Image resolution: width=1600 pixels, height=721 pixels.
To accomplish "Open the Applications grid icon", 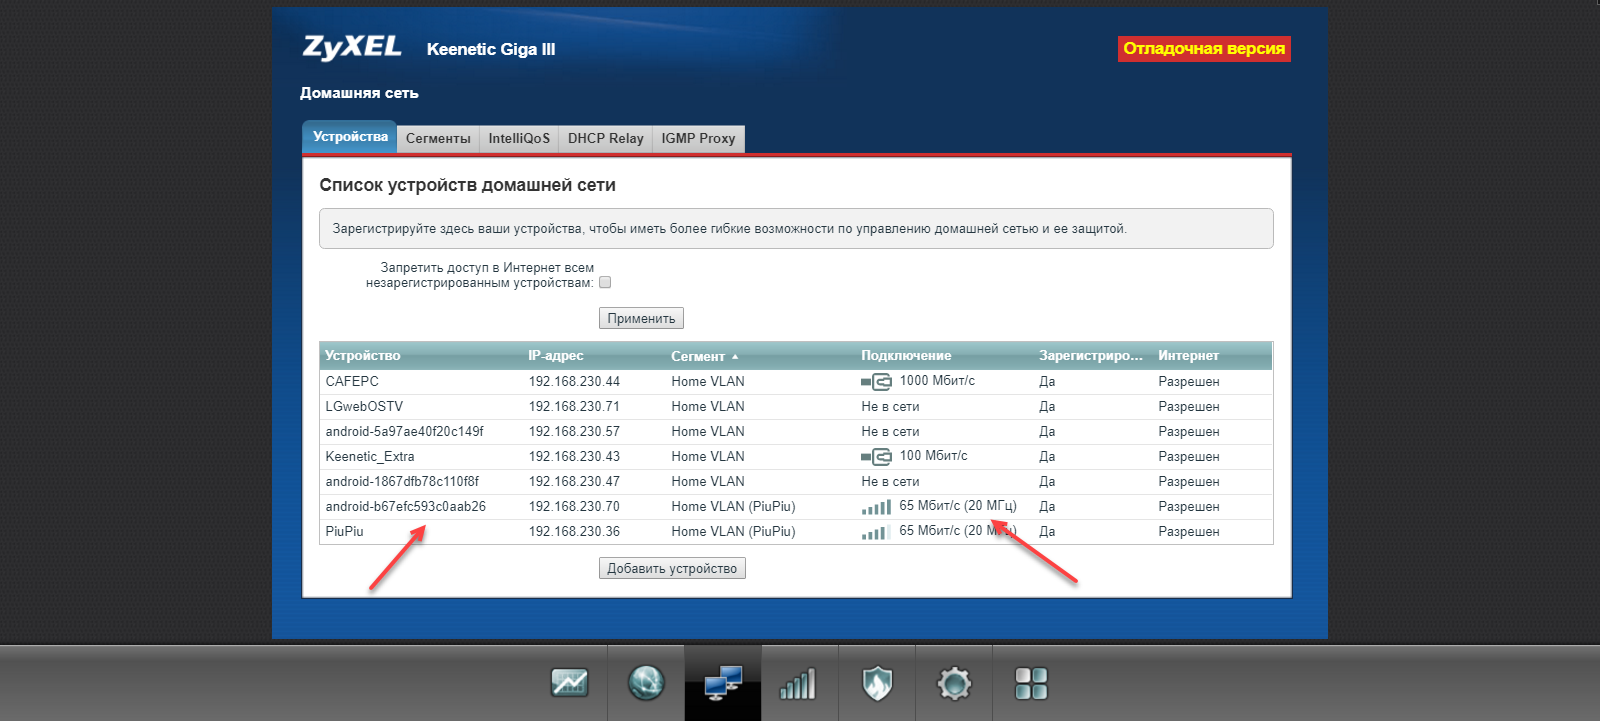I will (1031, 684).
